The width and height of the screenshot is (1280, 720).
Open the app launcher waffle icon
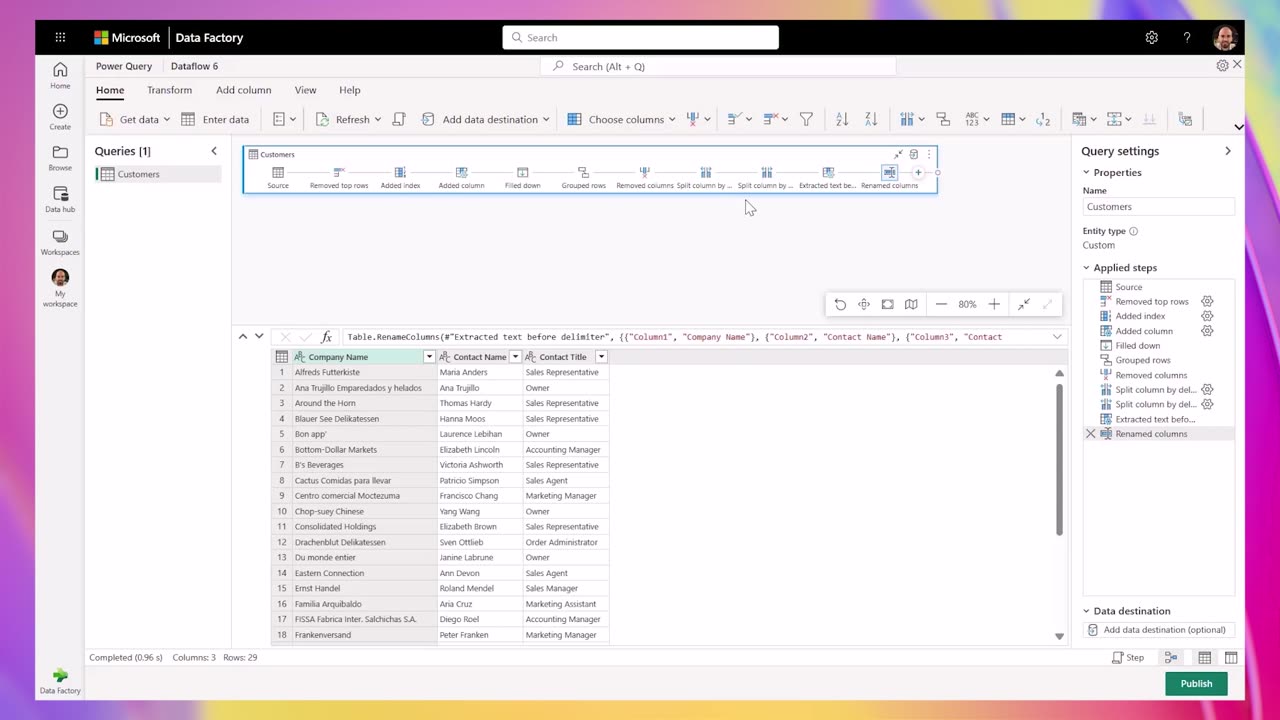(60, 37)
